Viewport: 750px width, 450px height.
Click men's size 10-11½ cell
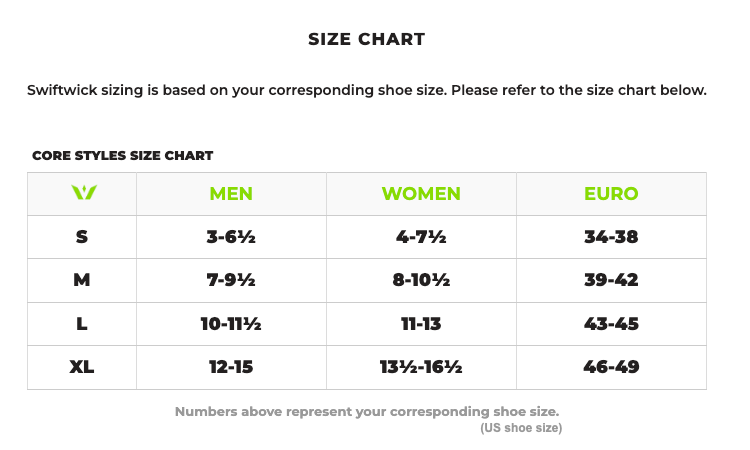point(231,324)
